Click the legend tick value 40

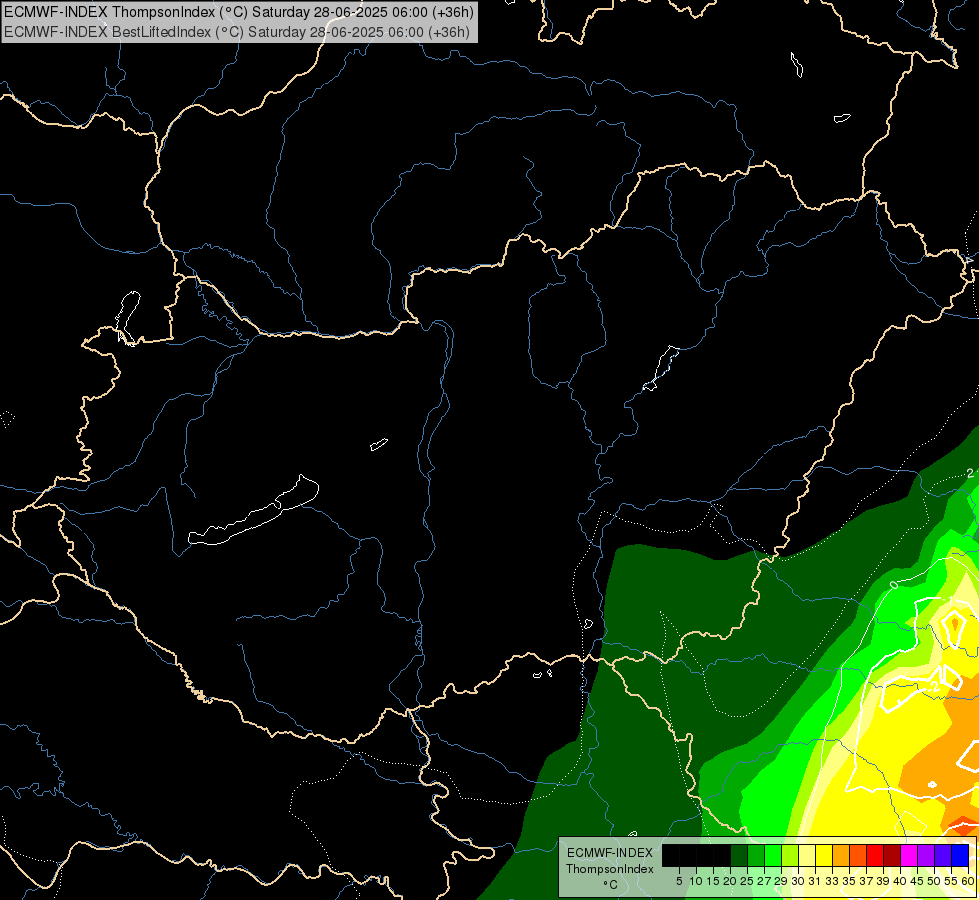pos(900,881)
